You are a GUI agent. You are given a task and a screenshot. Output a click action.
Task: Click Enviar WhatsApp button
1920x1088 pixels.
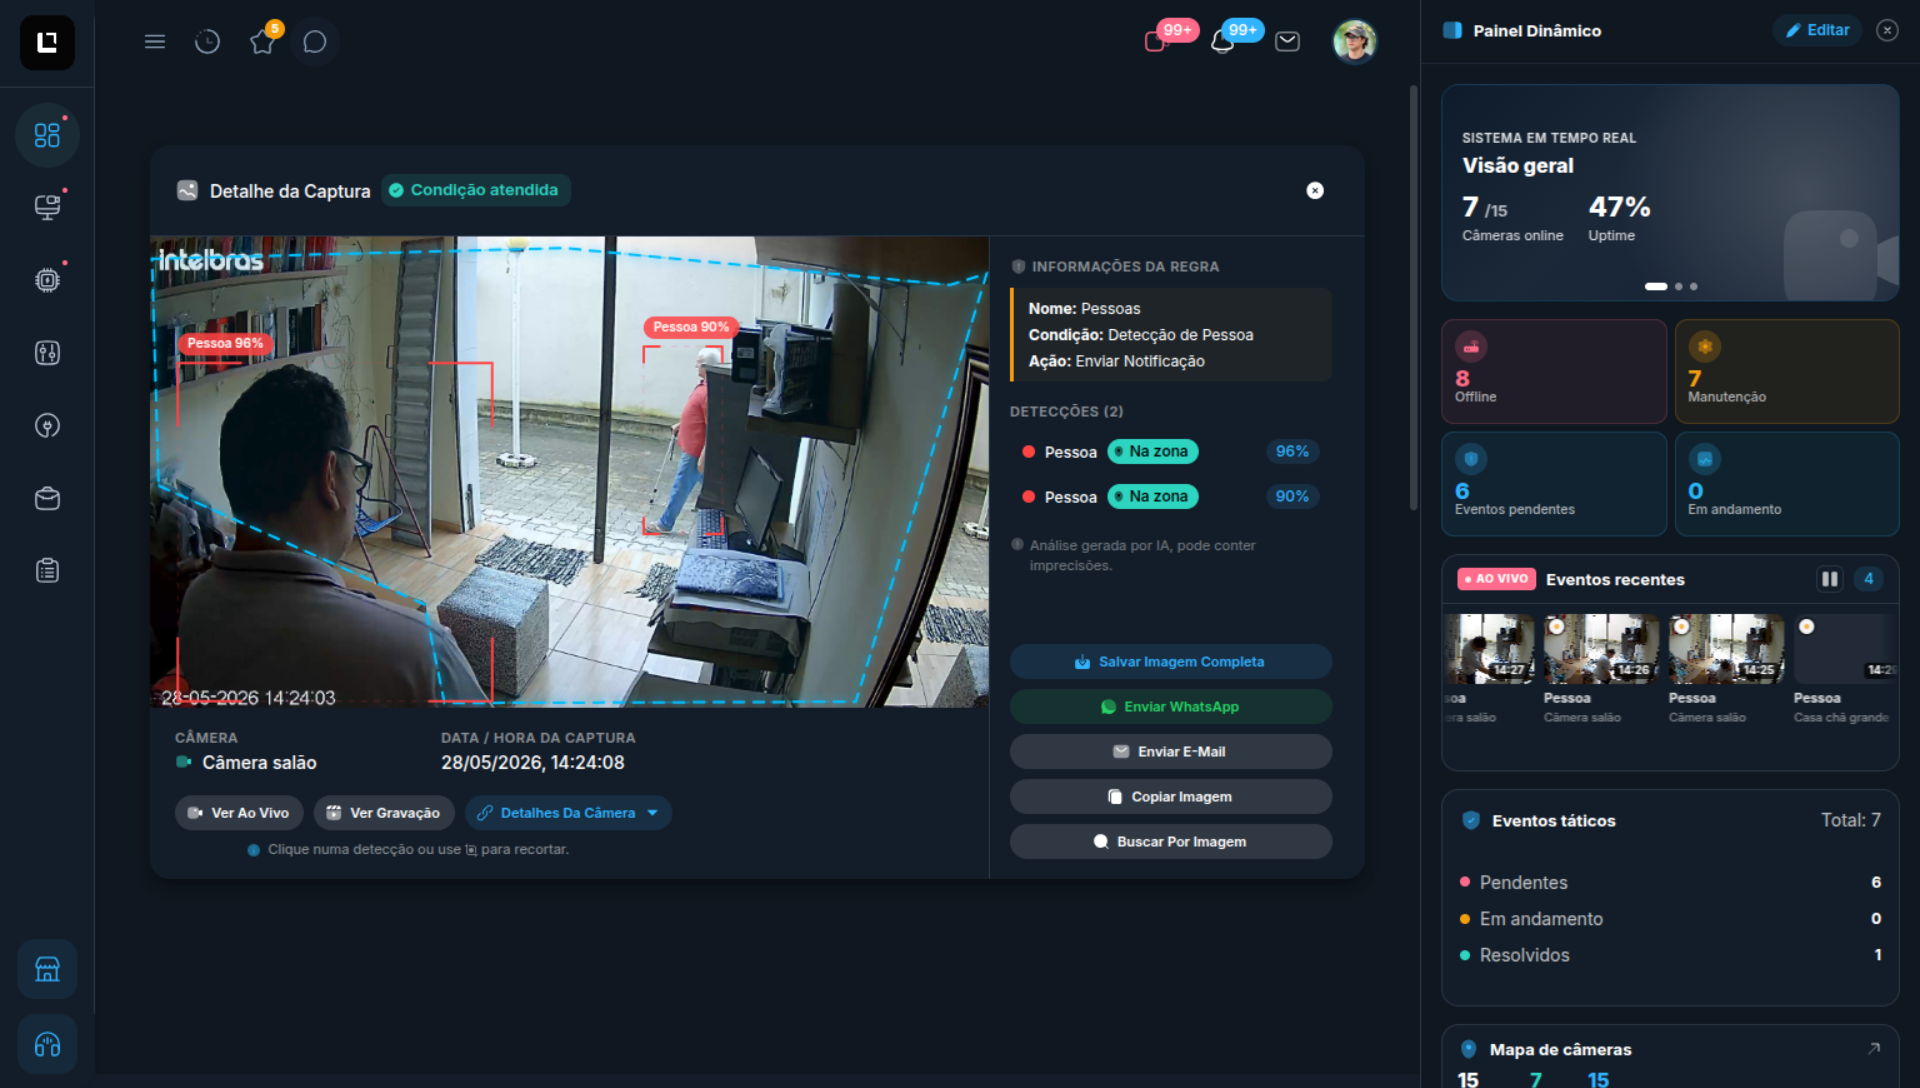[1170, 707]
